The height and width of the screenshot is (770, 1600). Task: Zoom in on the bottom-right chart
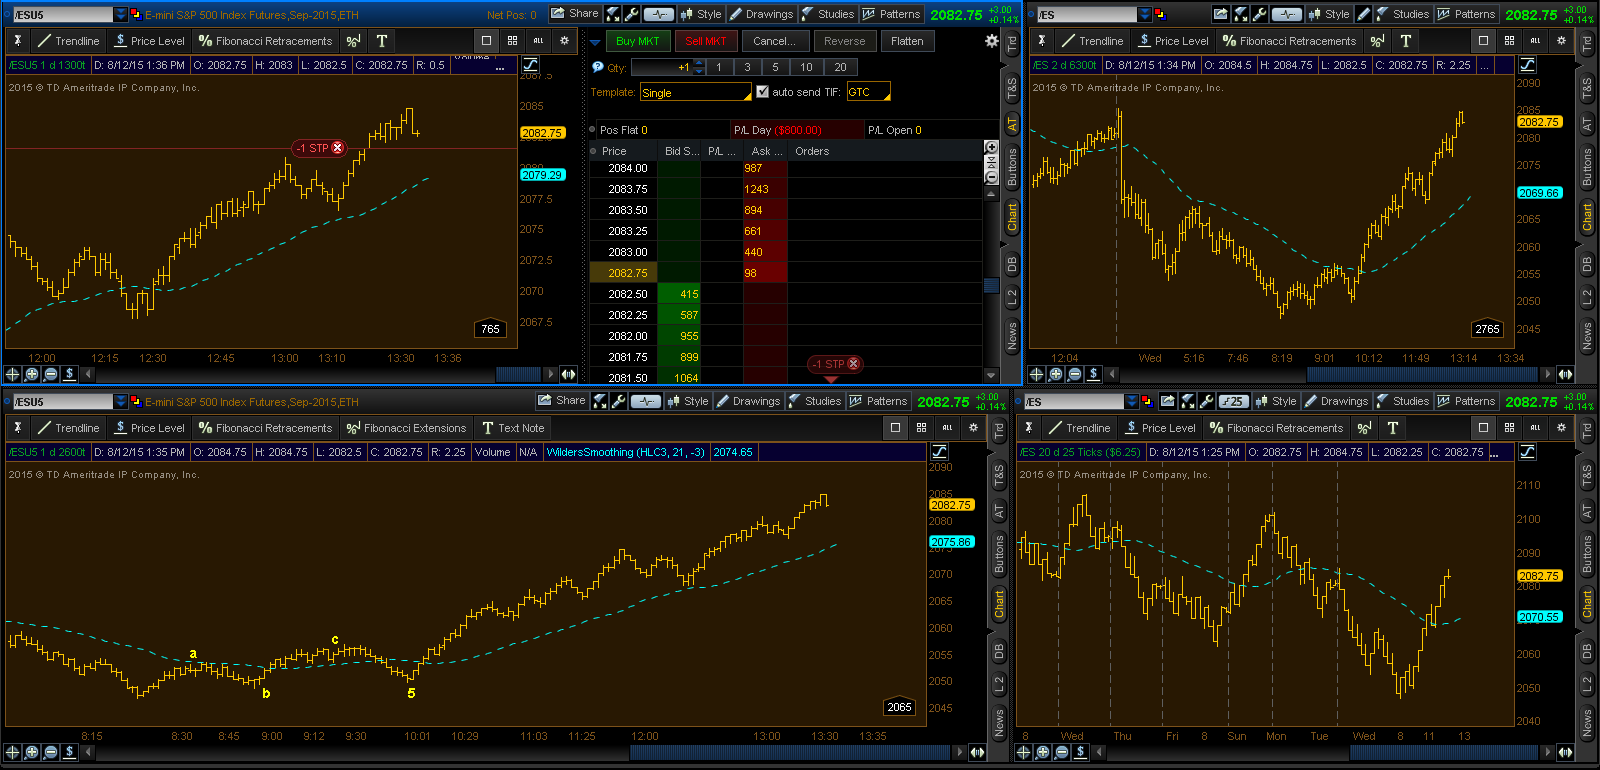pyautogui.click(x=1043, y=752)
